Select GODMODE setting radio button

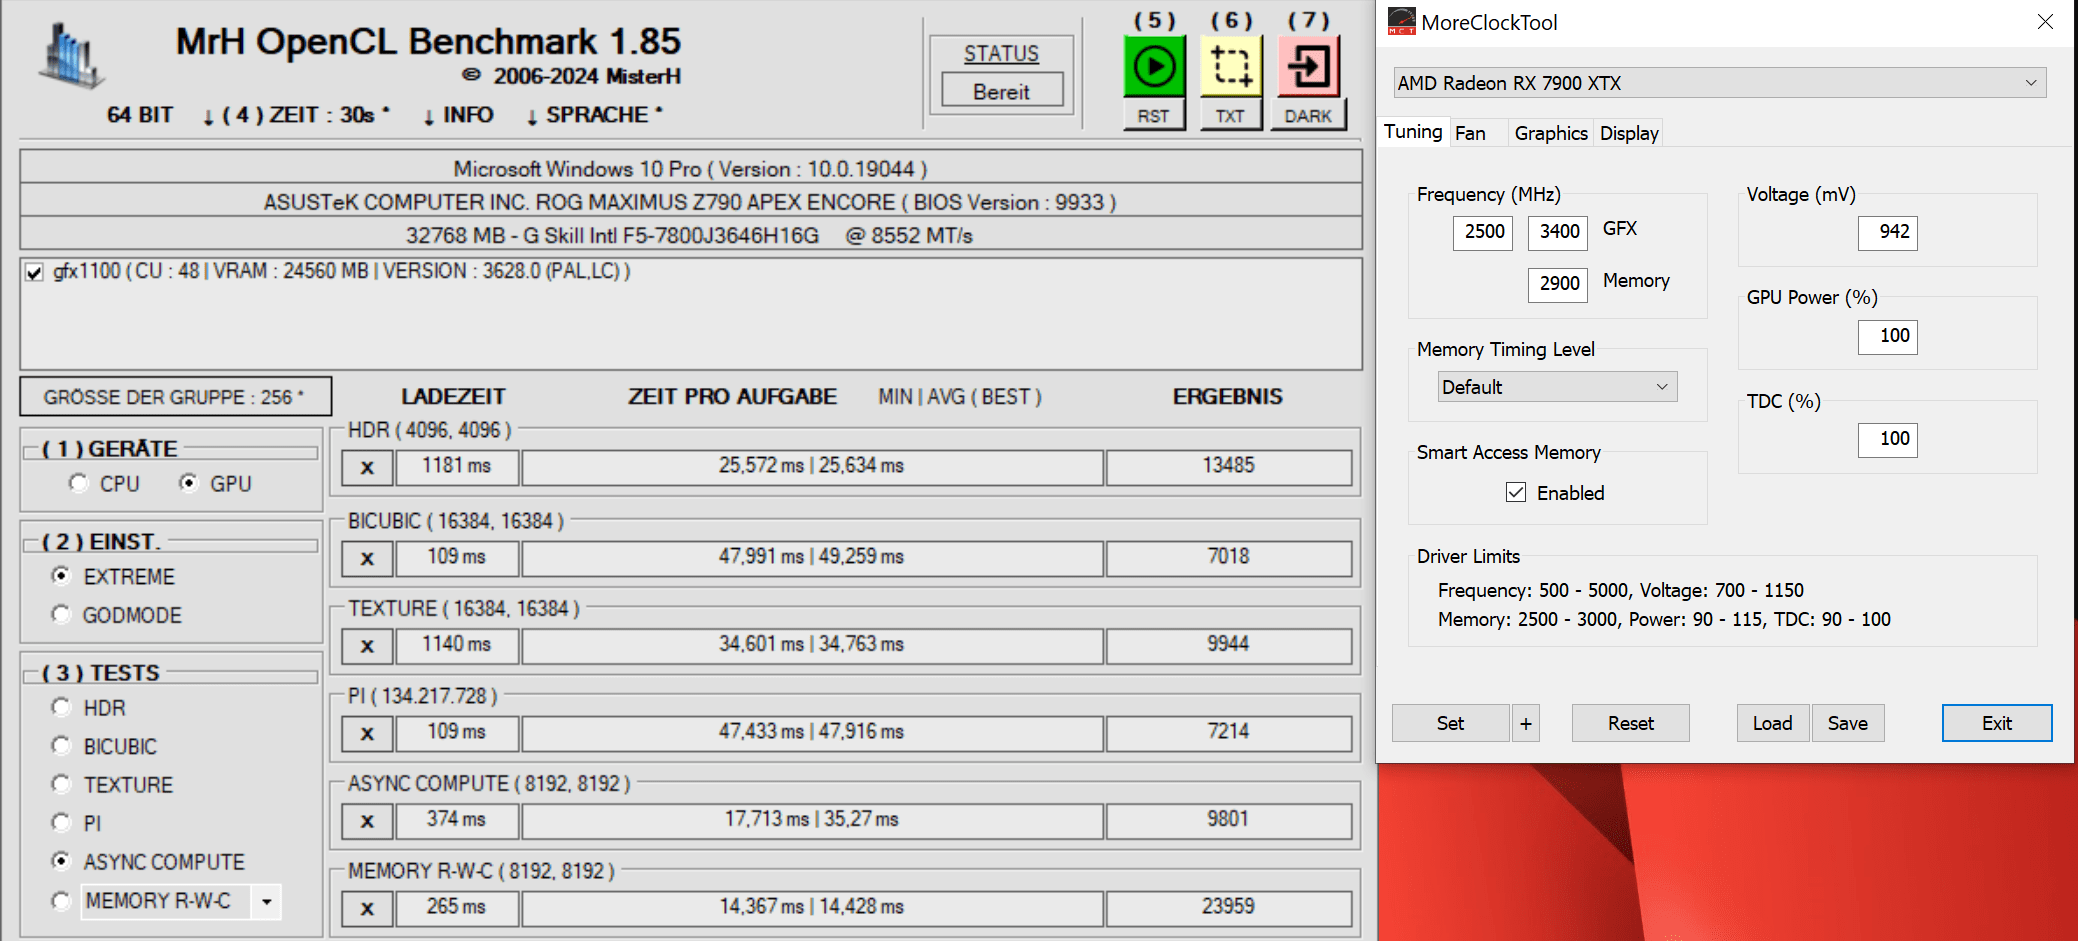coord(61,614)
